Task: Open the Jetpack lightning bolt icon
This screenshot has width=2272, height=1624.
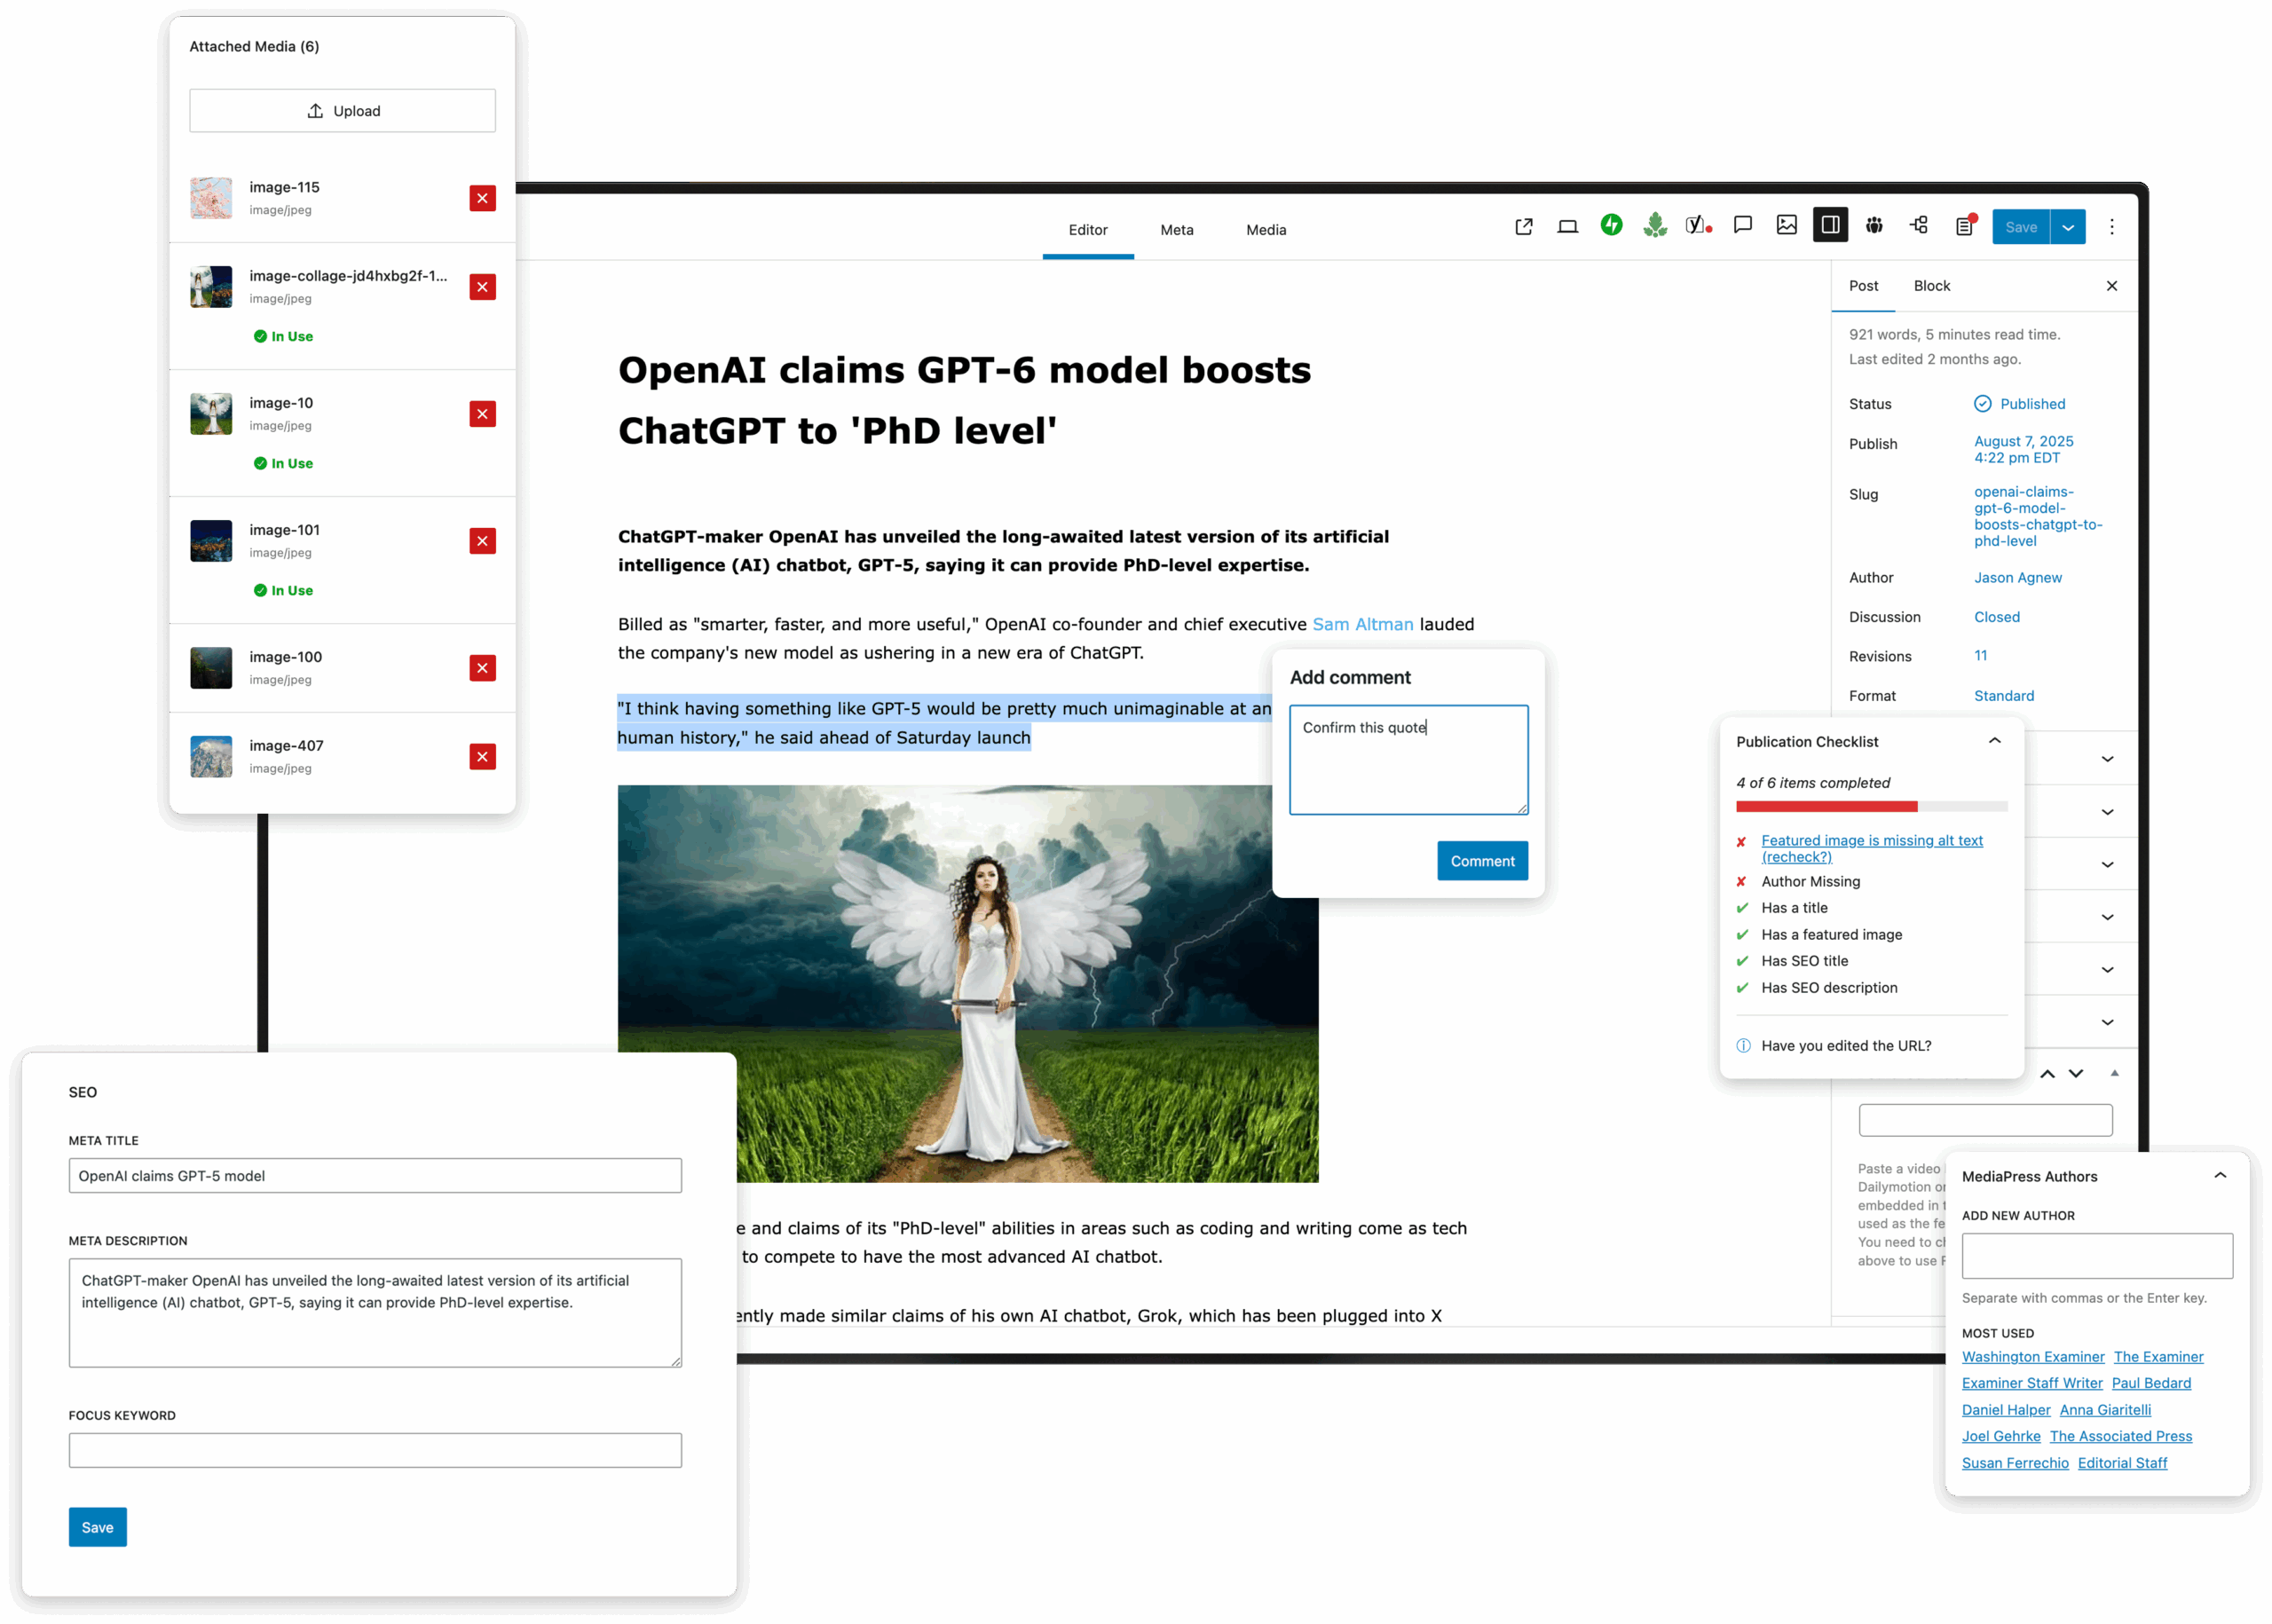Action: 1611,226
